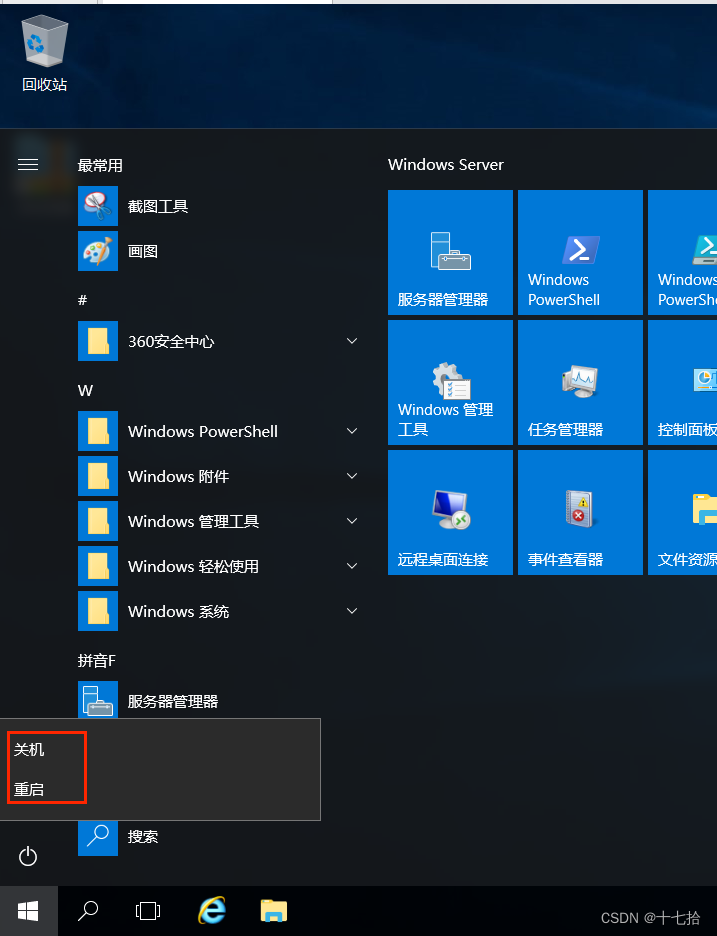Open File Explorer from the taskbar

pos(274,911)
